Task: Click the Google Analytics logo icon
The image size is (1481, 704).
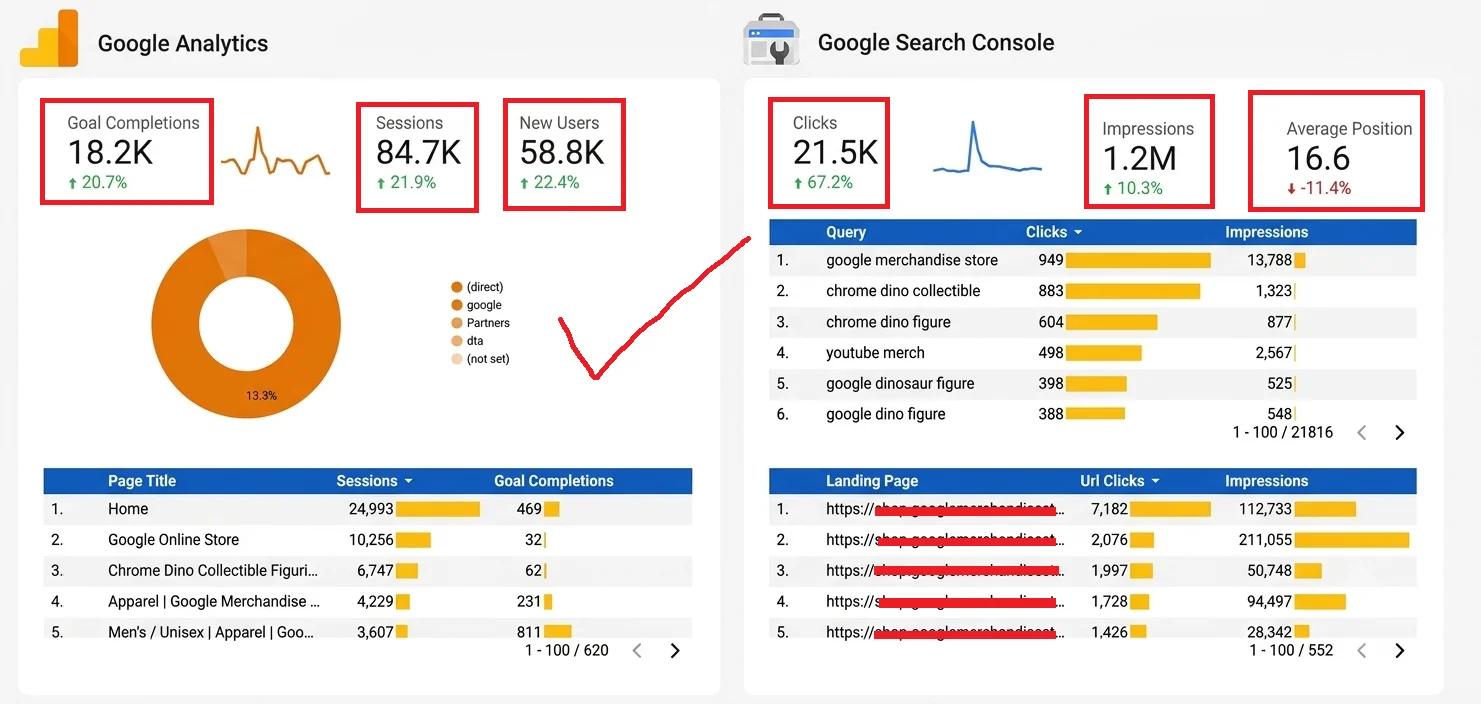Action: click(49, 41)
